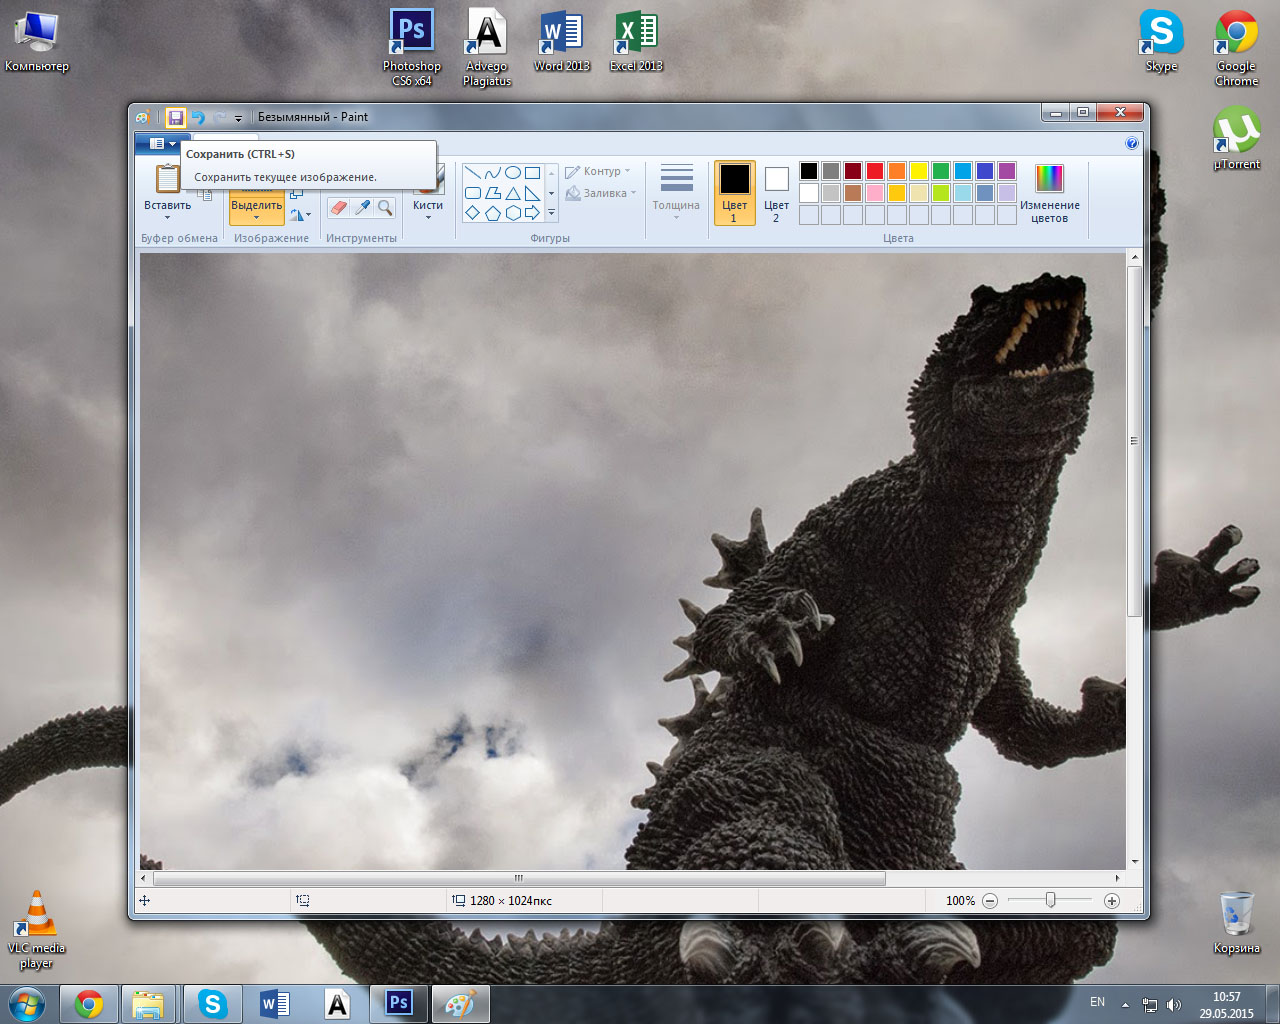The image size is (1280, 1024).
Task: Expand the Заливка fill dropdown
Action: pyautogui.click(x=601, y=193)
